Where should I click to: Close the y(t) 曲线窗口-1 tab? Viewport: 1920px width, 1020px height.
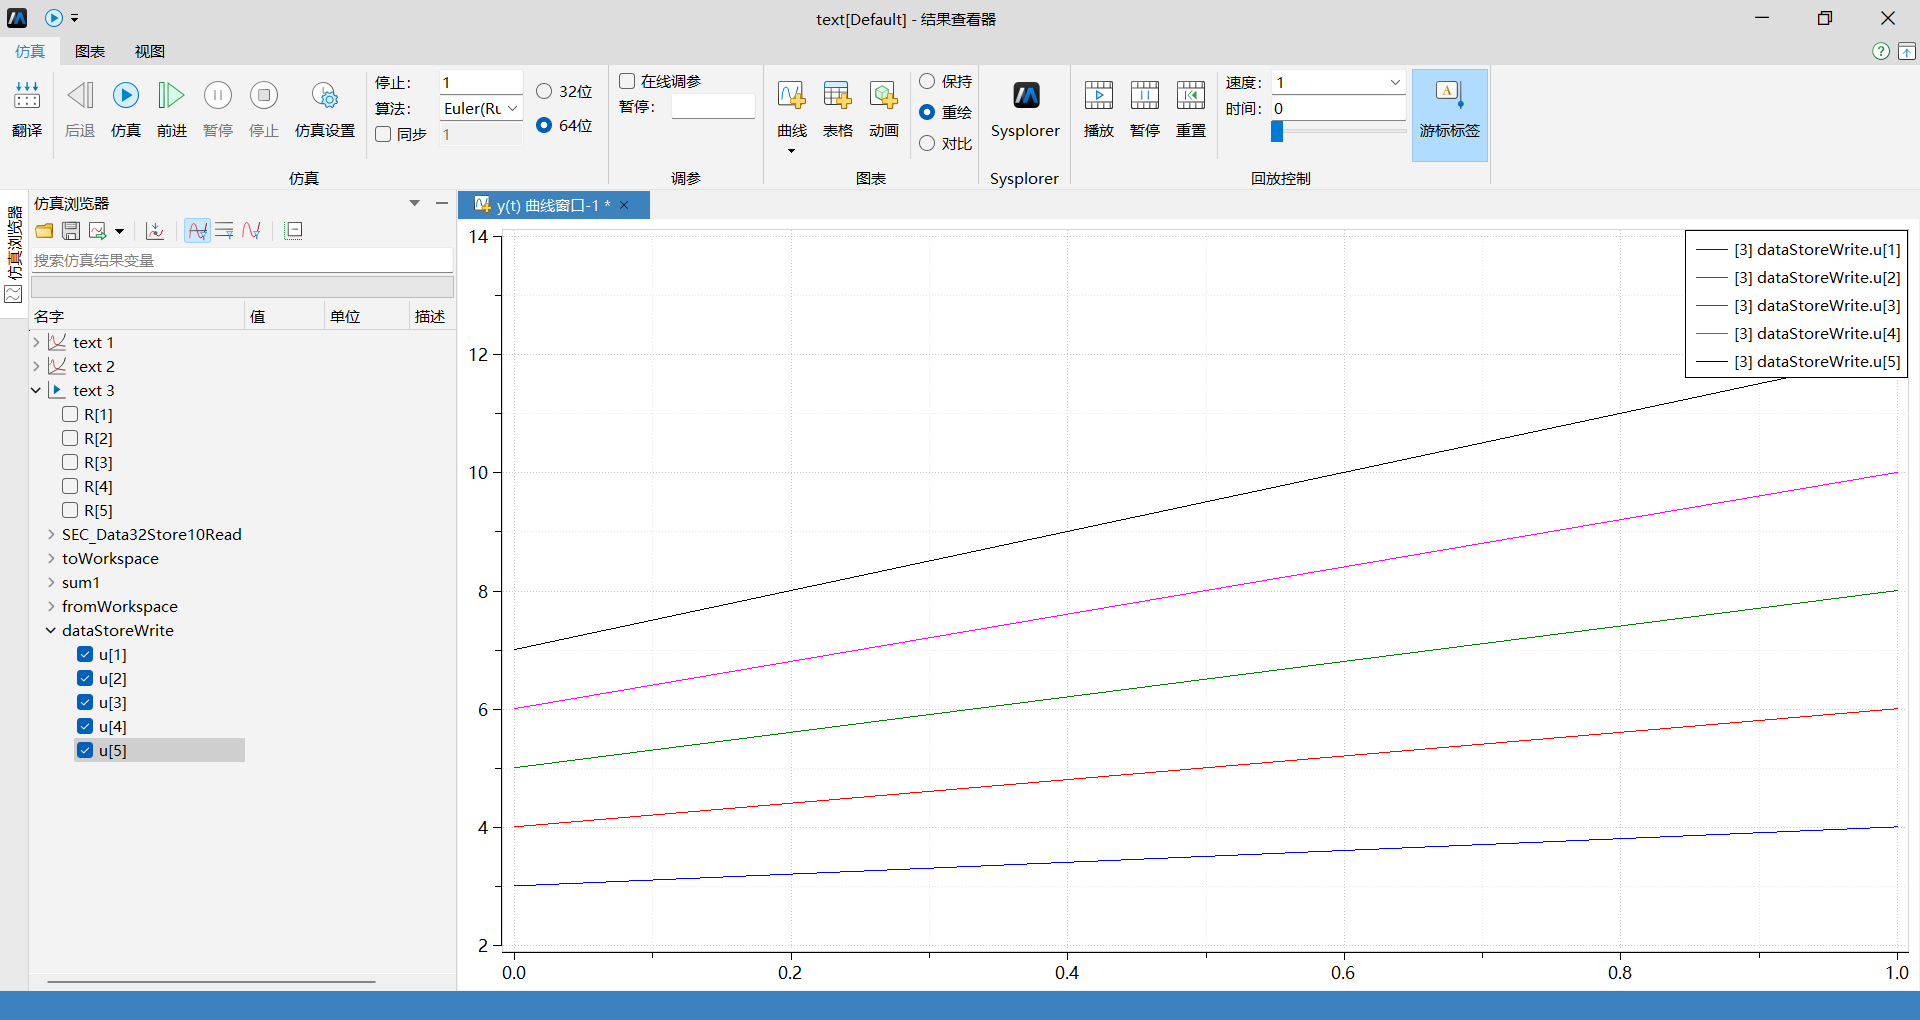pos(624,205)
